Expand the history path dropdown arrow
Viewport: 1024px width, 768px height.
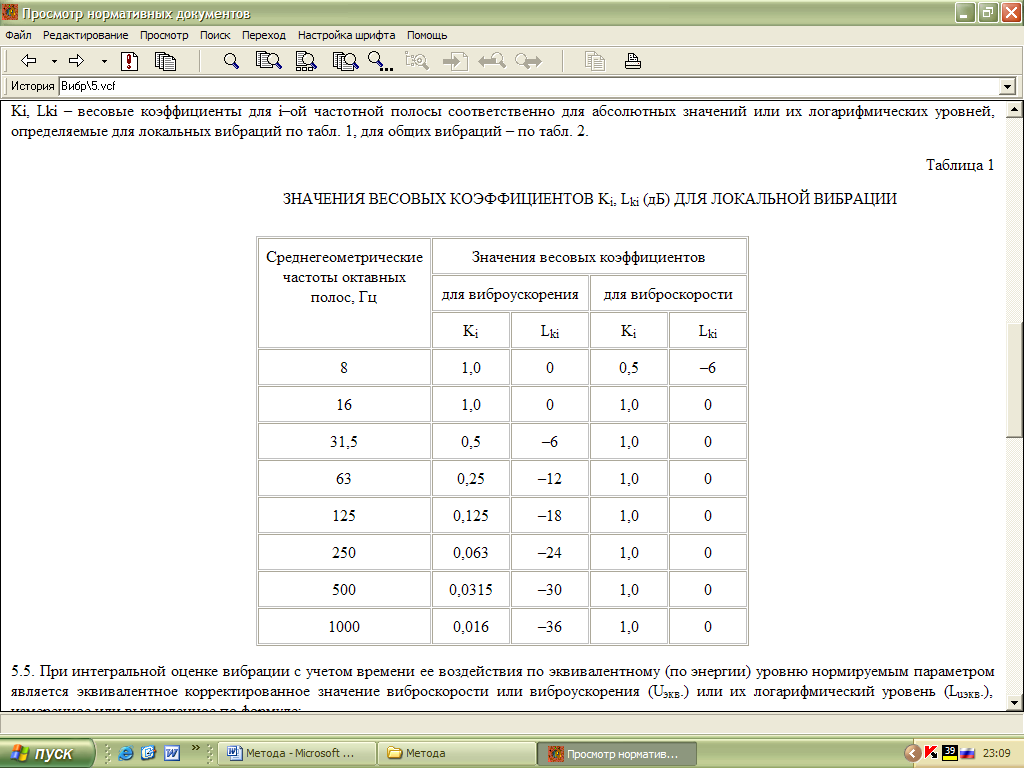click(x=1007, y=86)
